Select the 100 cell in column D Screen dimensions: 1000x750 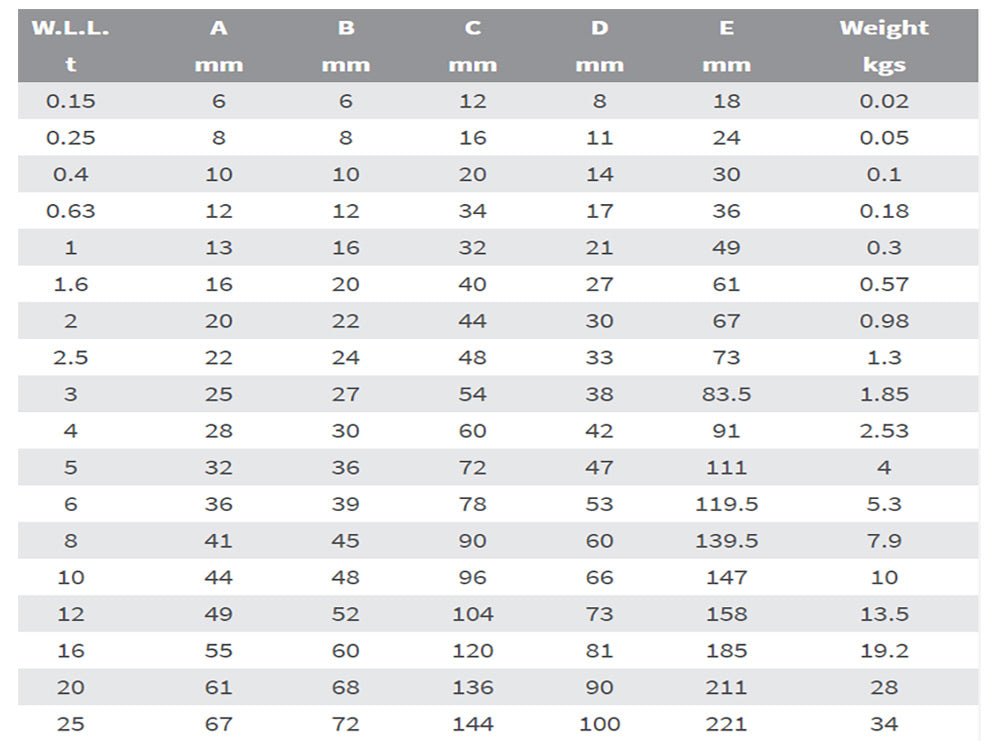pyautogui.click(x=599, y=724)
